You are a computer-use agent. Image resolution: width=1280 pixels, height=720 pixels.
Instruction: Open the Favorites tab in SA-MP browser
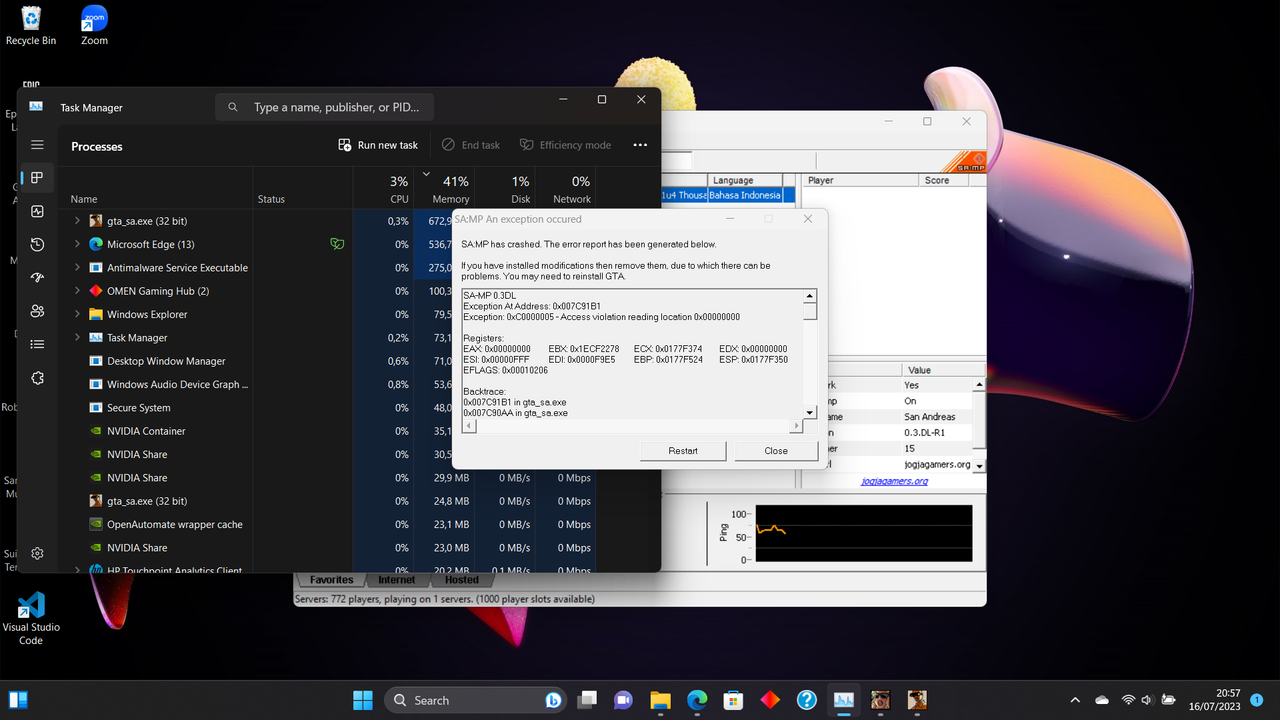[331, 580]
